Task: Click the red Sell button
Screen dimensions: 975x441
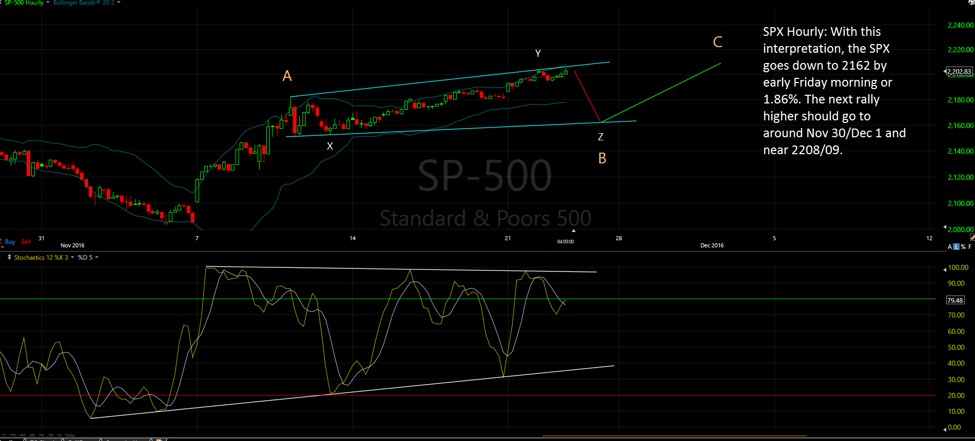Action: 26,242
